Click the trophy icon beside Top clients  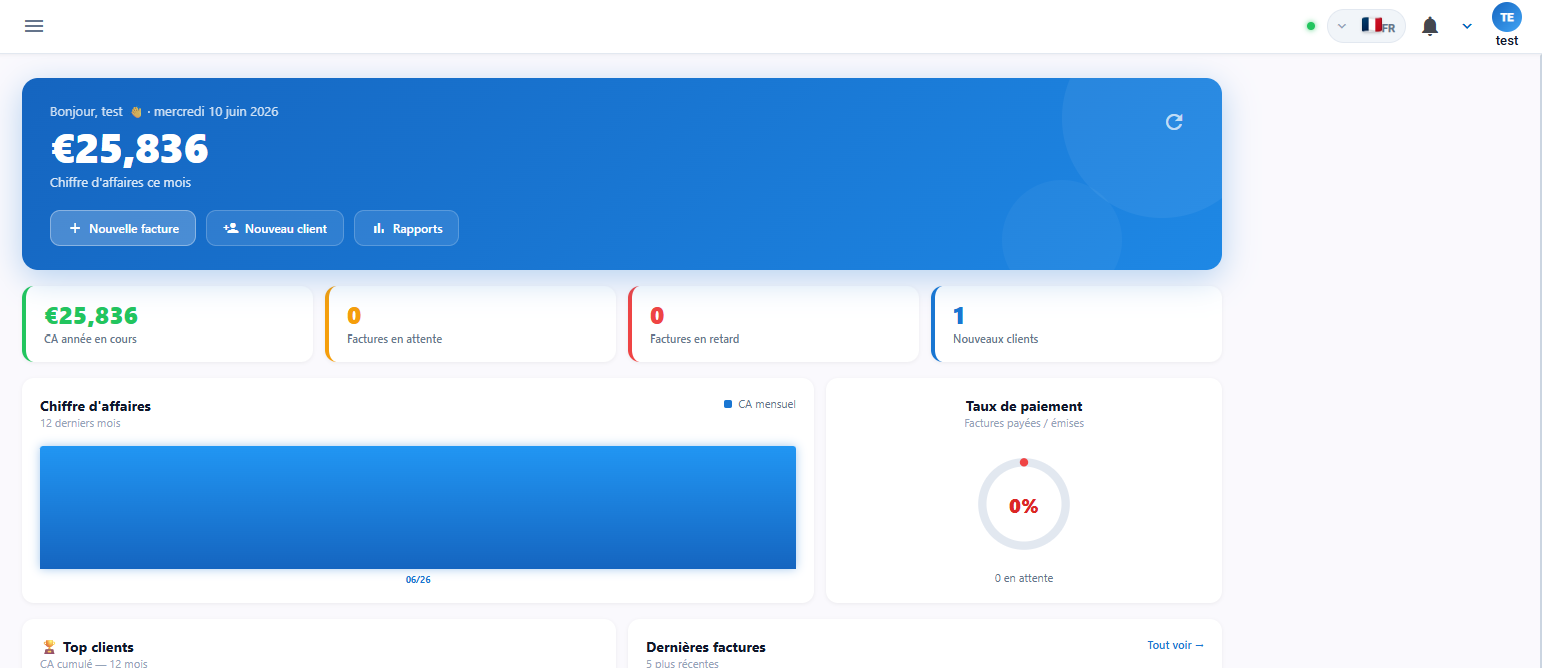point(48,647)
